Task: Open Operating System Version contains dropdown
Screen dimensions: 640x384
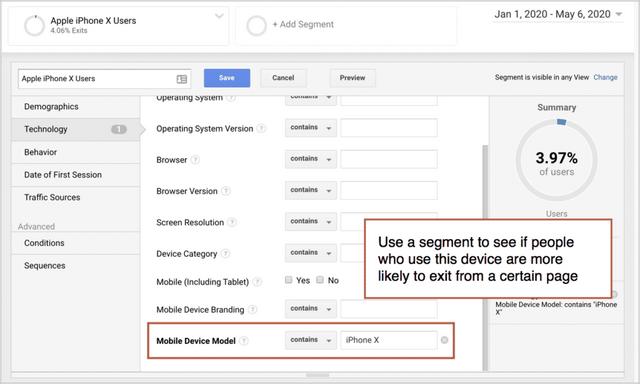Action: (x=311, y=128)
